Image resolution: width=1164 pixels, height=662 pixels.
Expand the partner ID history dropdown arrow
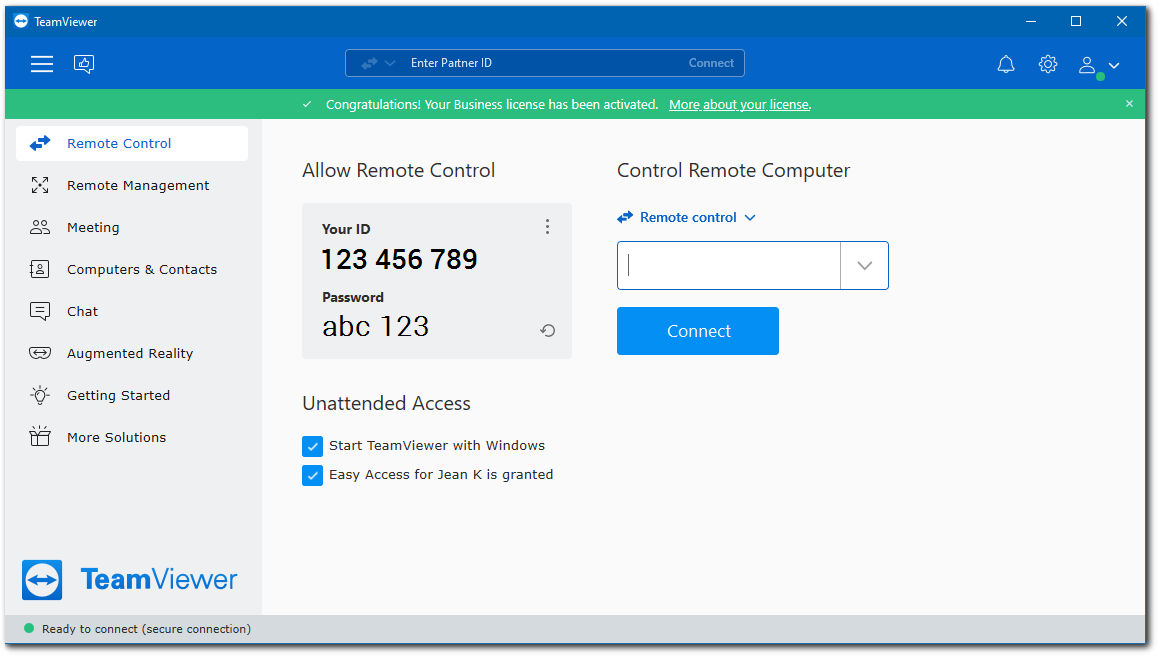(x=864, y=266)
